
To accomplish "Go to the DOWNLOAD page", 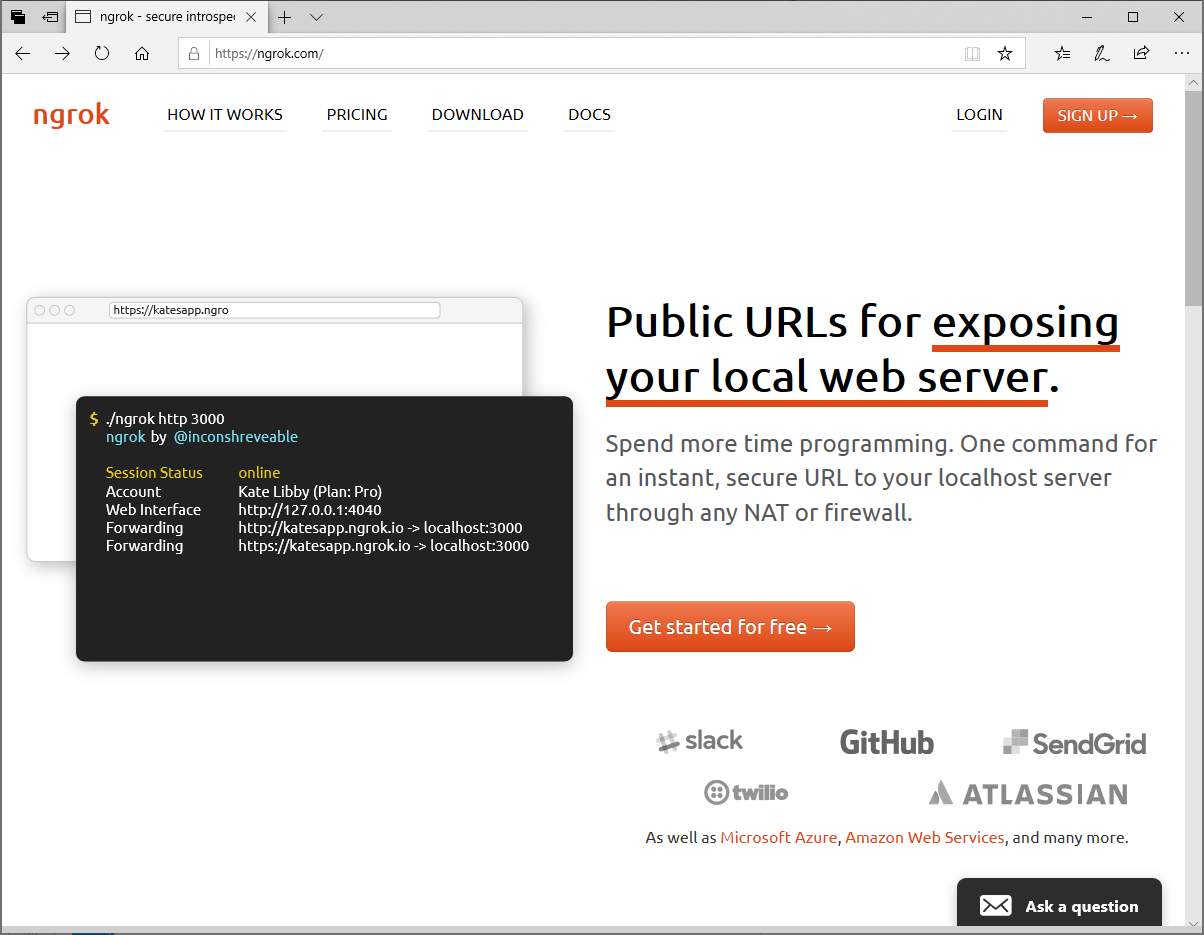I will tap(477, 115).
